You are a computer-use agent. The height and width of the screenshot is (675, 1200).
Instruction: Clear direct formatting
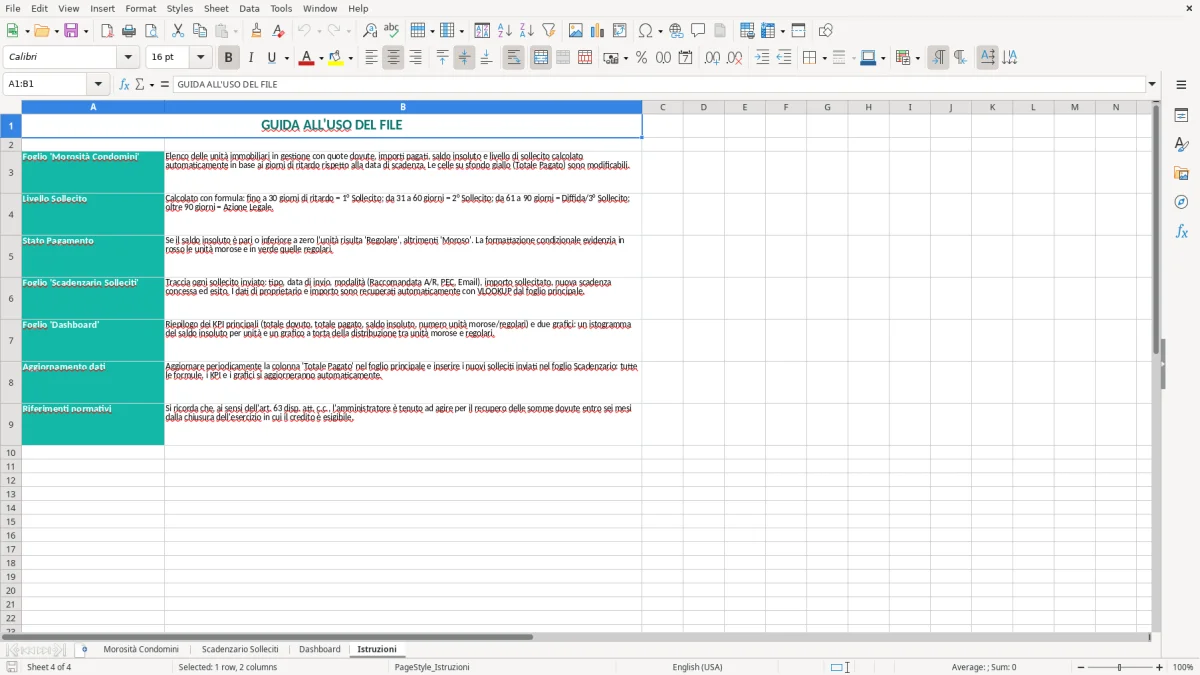[x=278, y=31]
